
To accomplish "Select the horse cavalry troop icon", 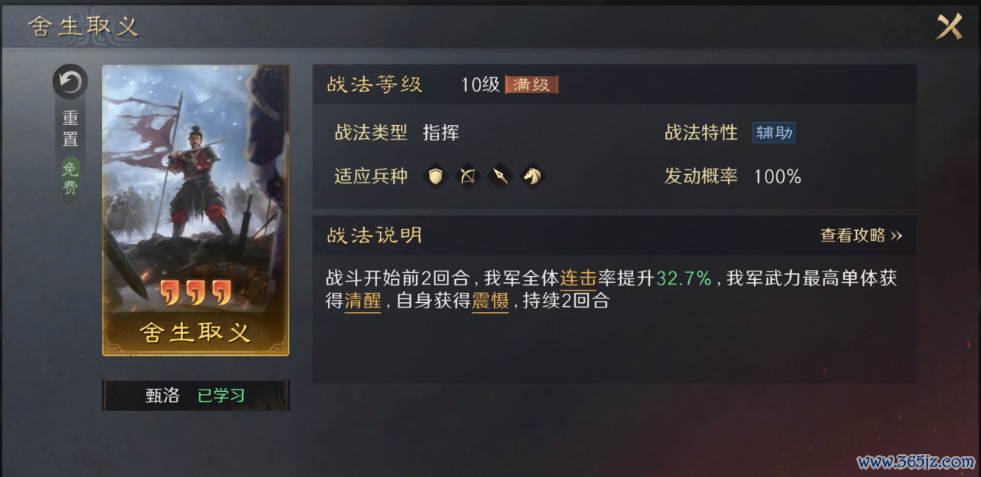I will click(532, 177).
